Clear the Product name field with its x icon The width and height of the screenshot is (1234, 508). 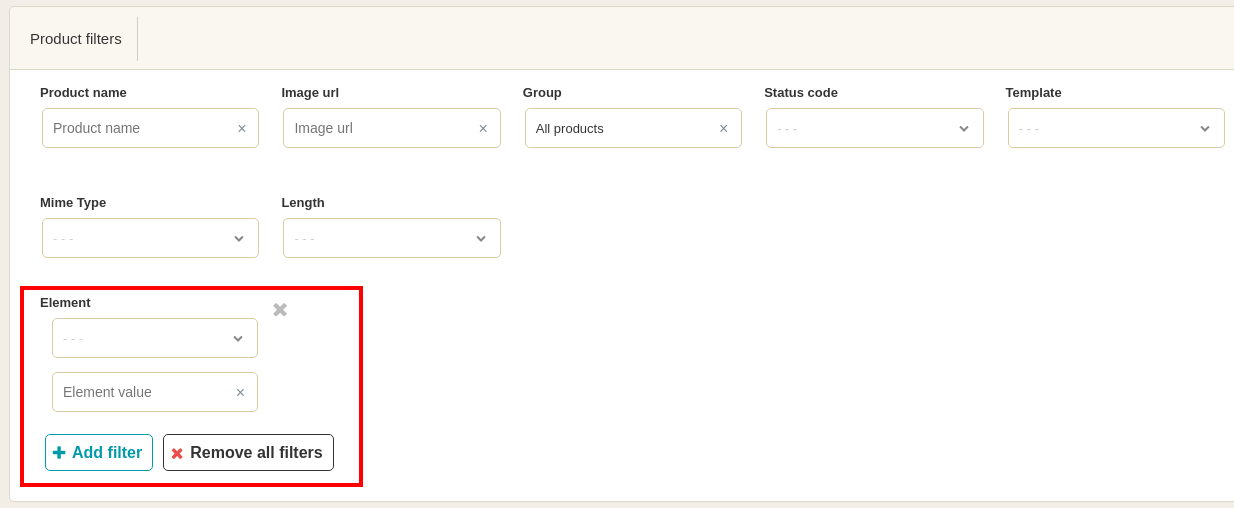pyautogui.click(x=242, y=129)
